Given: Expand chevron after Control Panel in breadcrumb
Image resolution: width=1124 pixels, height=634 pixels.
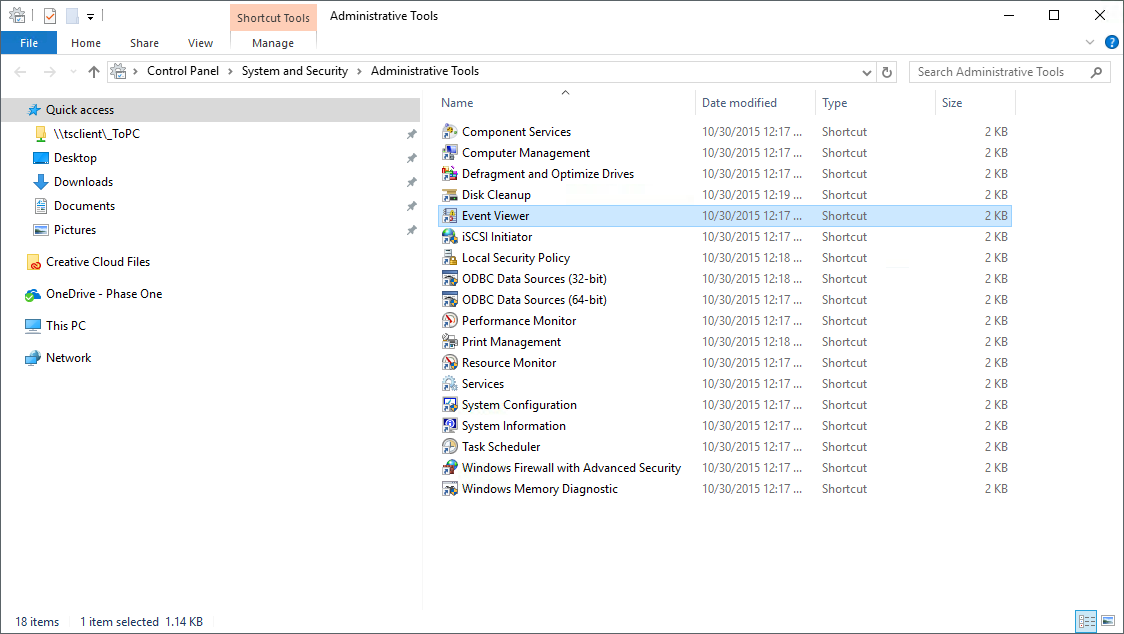Looking at the screenshot, I should tap(230, 72).
